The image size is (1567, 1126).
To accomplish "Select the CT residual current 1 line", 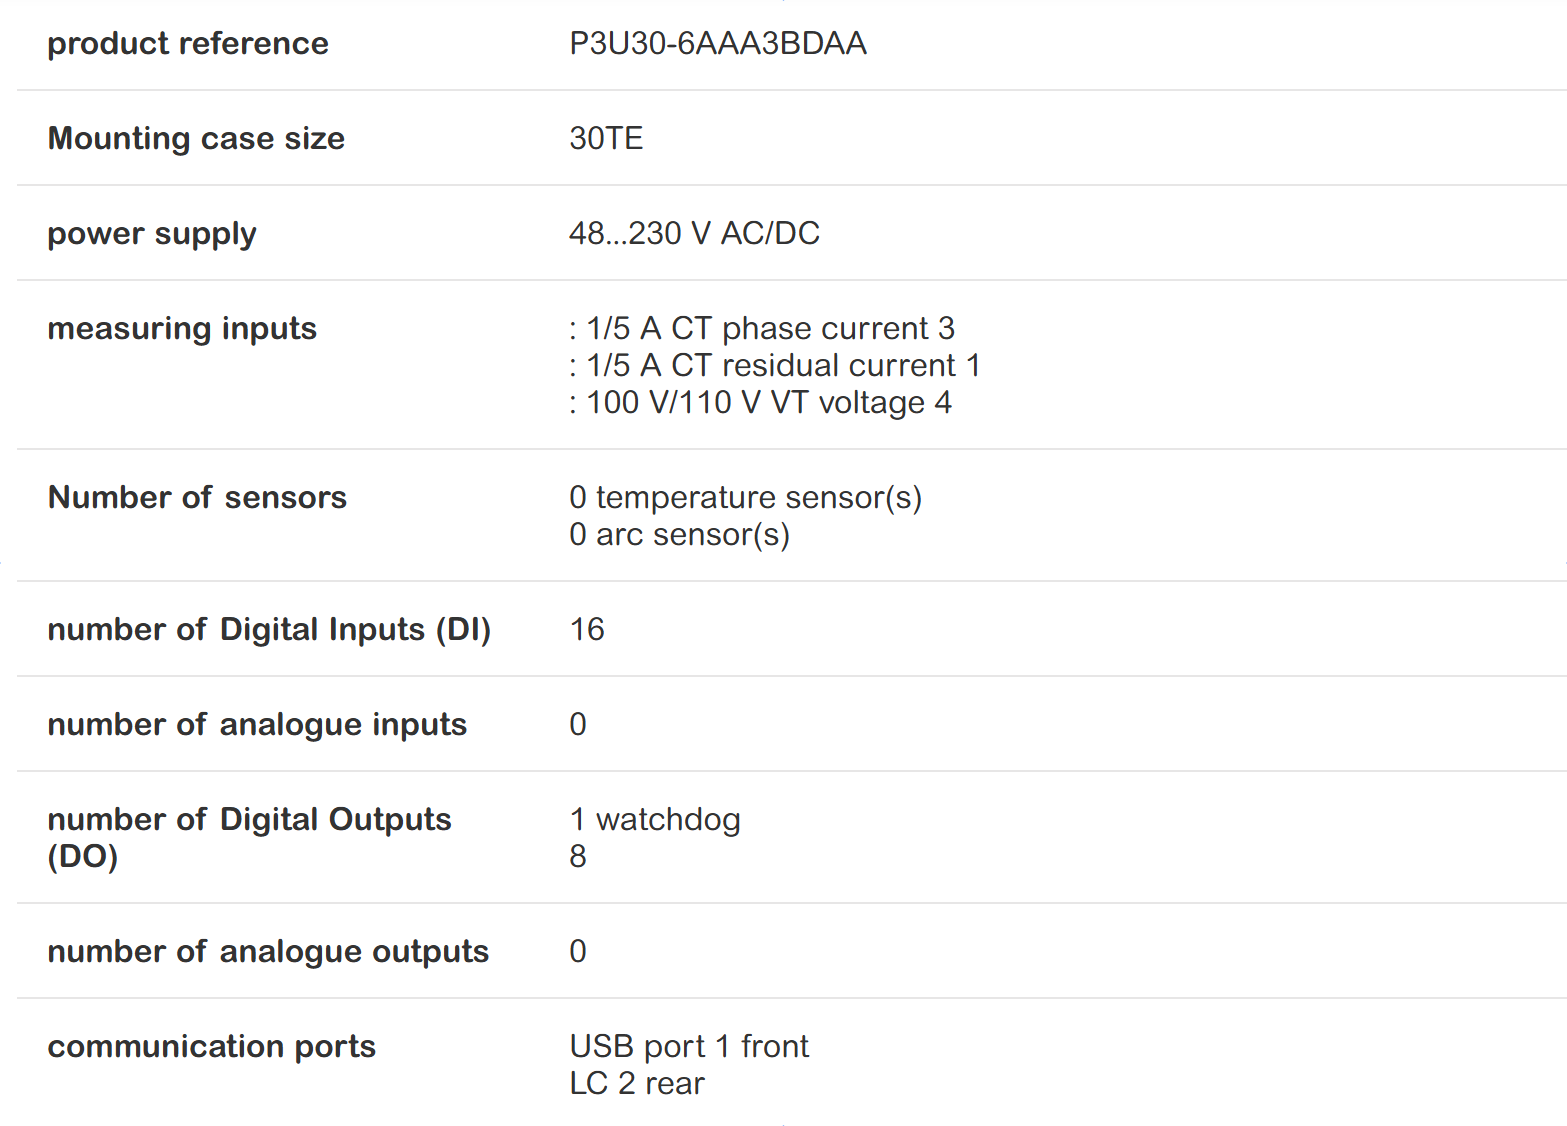I will [x=775, y=365].
